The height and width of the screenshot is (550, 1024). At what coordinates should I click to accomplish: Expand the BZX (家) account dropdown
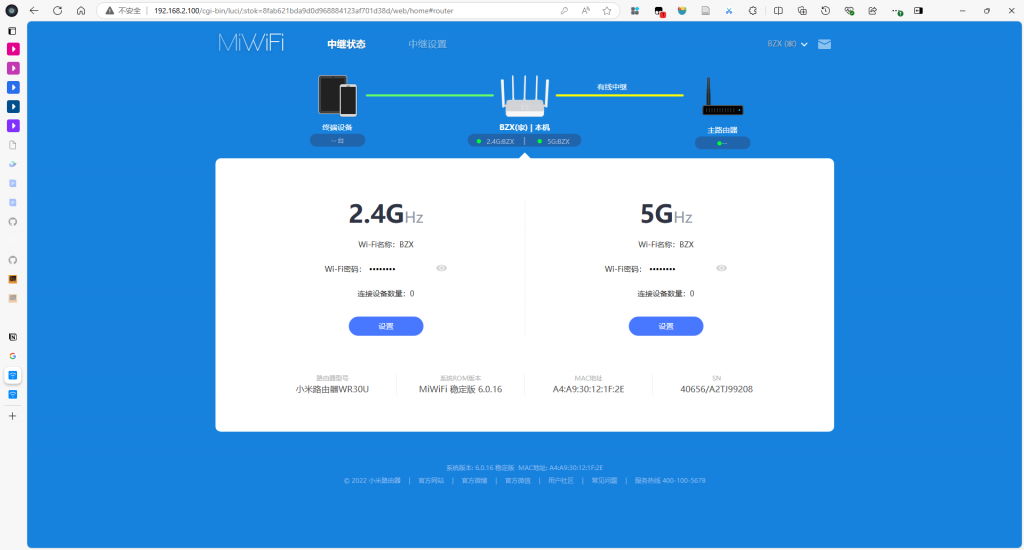coord(788,44)
